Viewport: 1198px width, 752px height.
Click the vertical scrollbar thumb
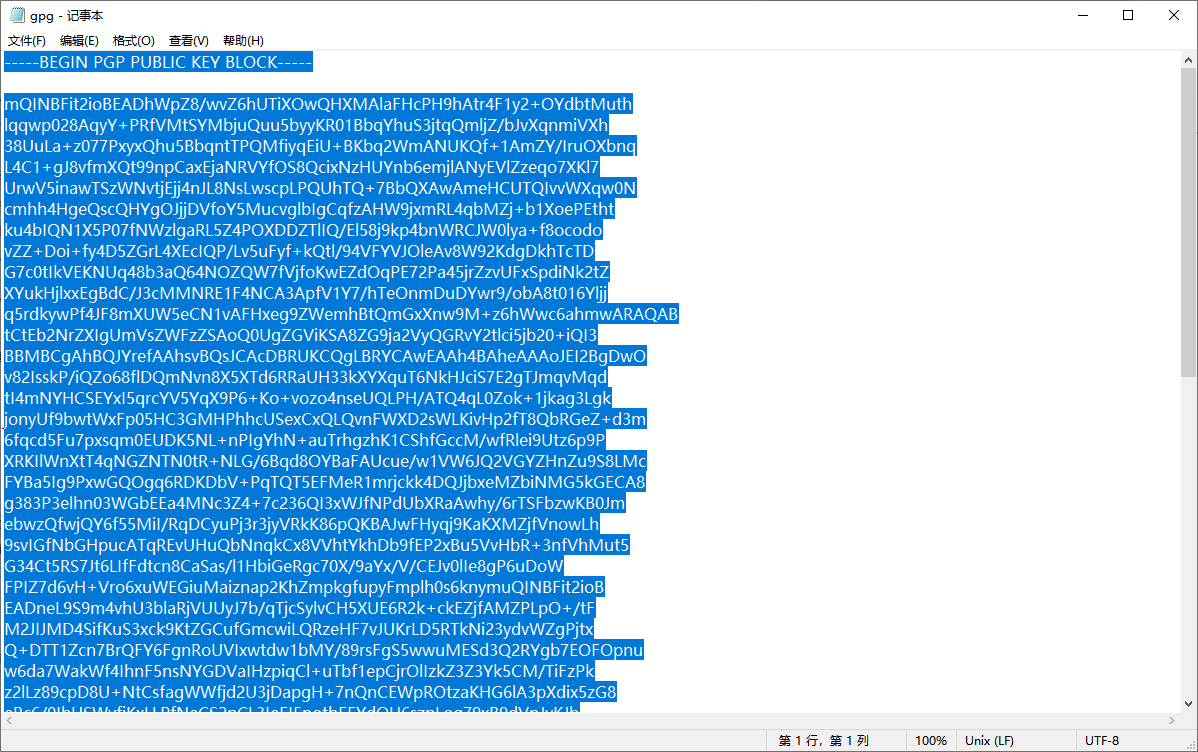pyautogui.click(x=1188, y=222)
